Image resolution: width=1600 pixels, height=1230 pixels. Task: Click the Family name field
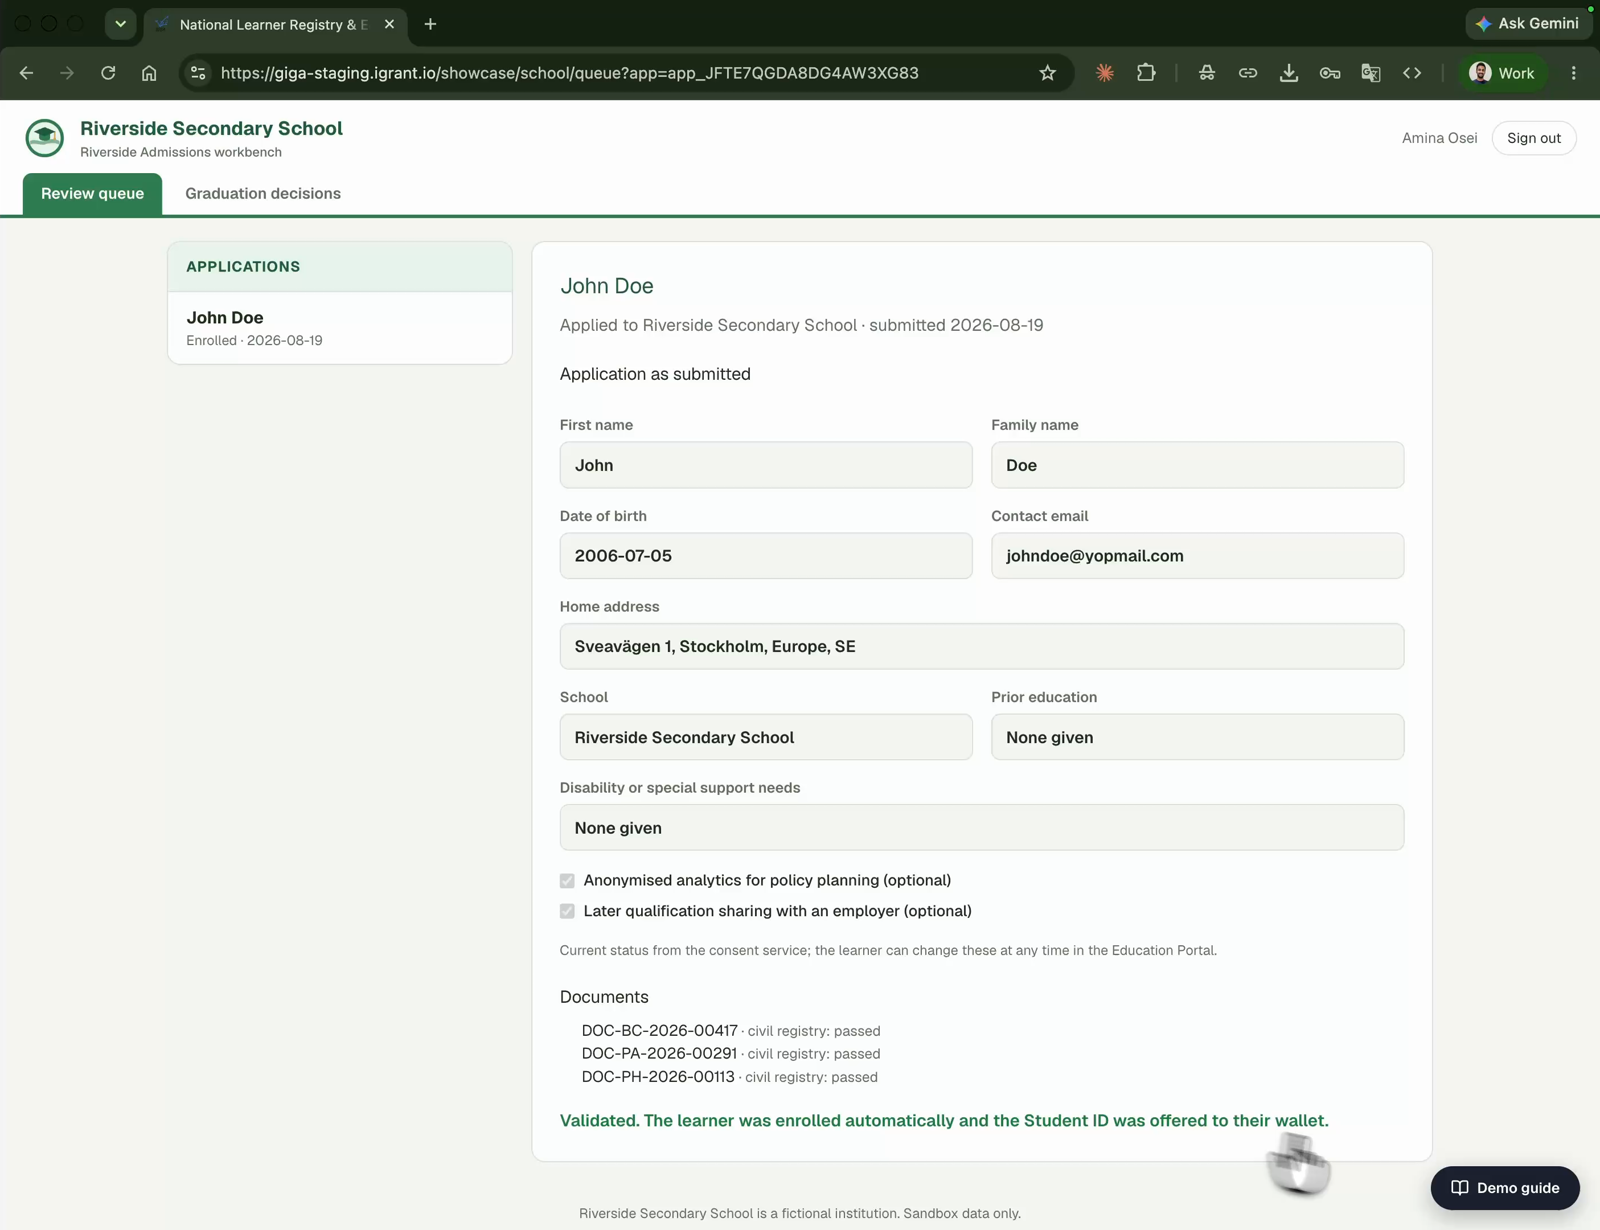coord(1197,465)
